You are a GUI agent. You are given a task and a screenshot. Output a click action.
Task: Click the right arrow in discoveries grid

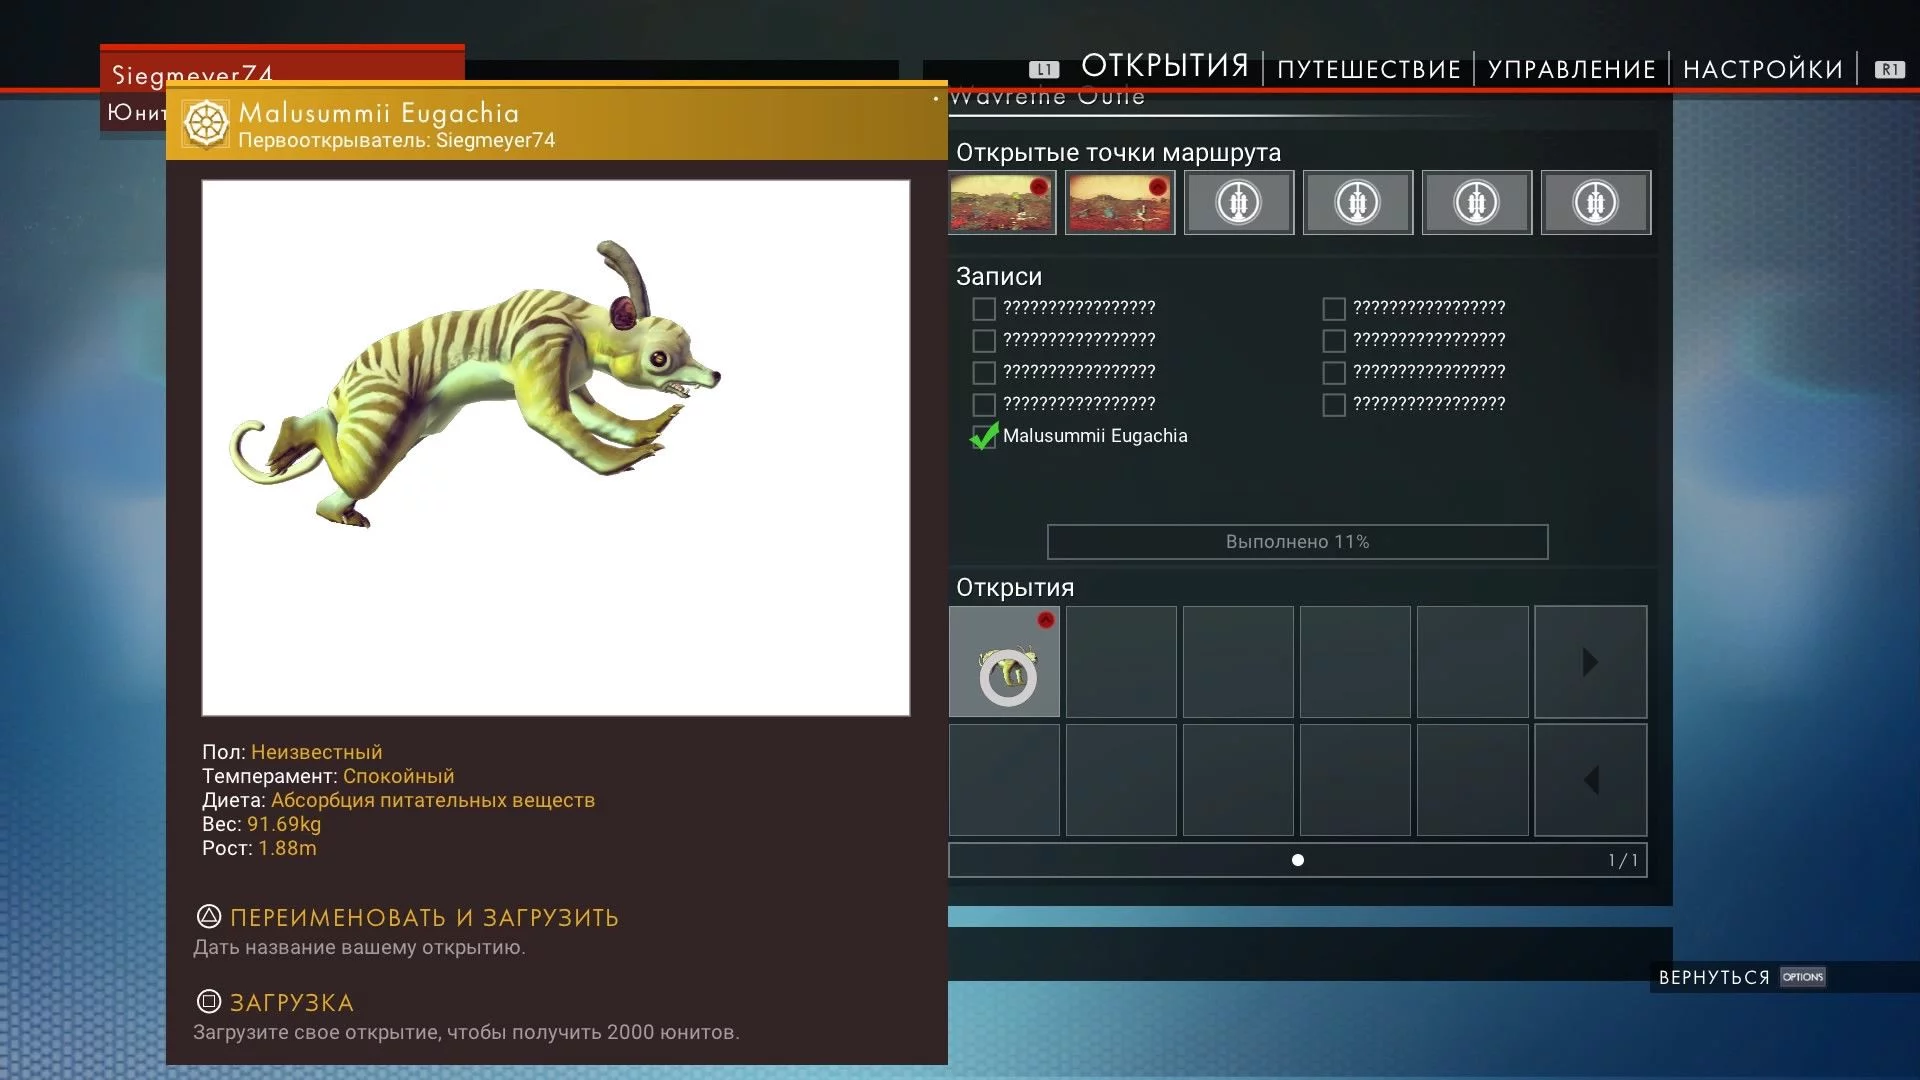pos(1591,662)
